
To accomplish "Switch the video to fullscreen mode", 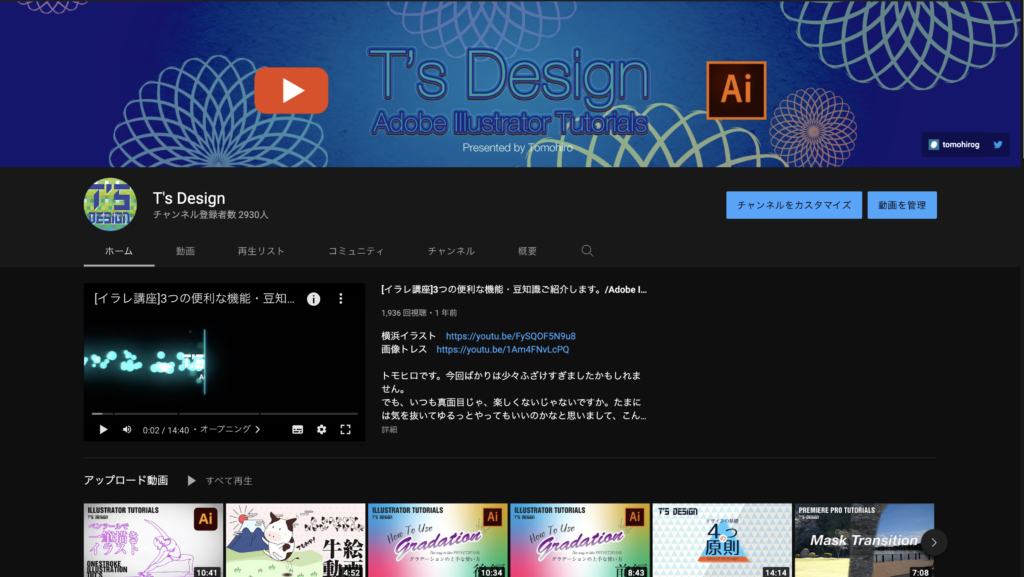I will tap(345, 428).
